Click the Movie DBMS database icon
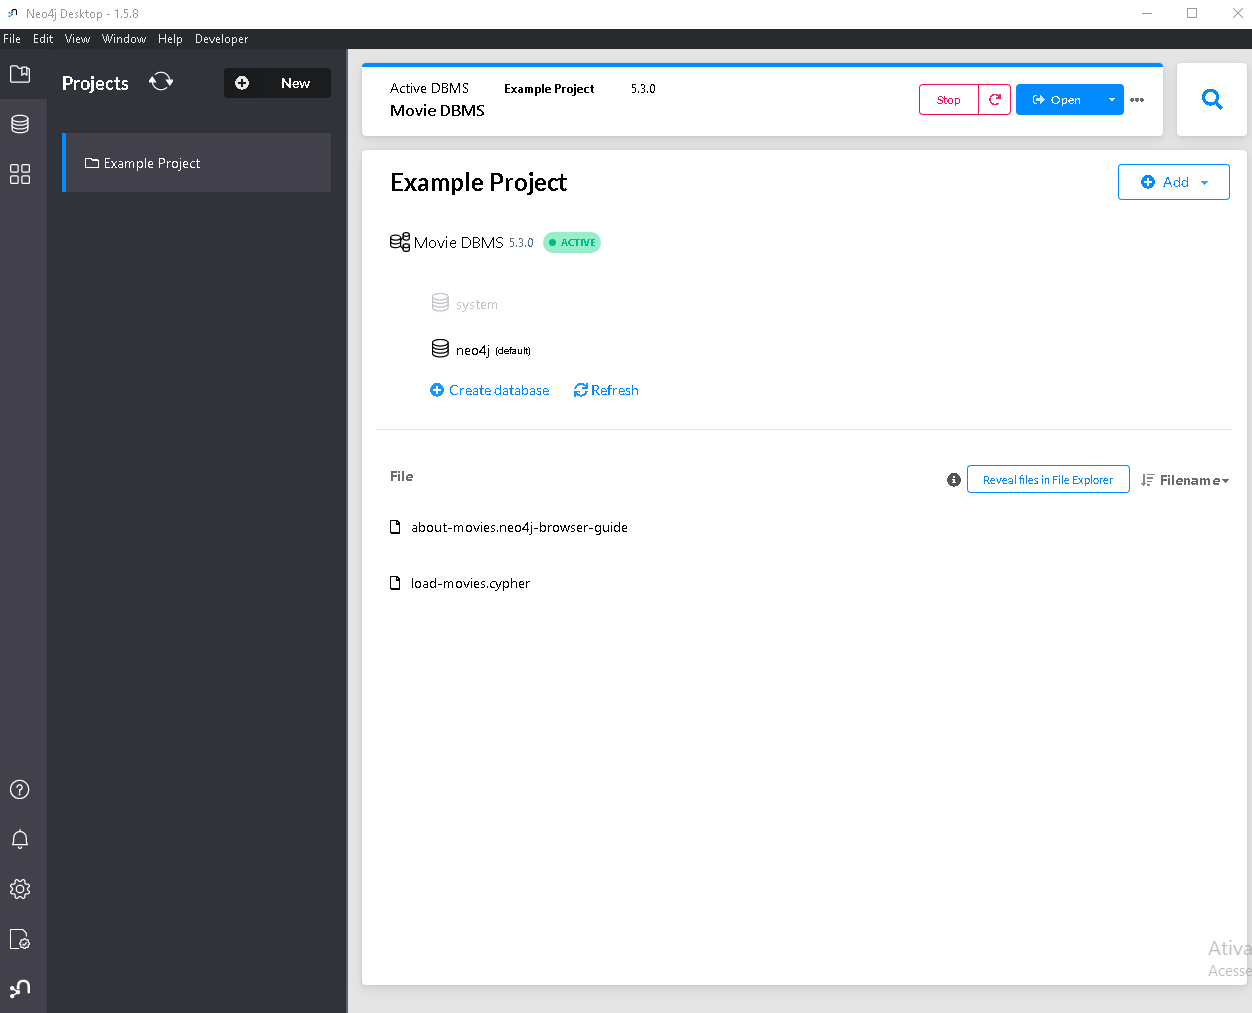The image size is (1252, 1013). pos(400,242)
